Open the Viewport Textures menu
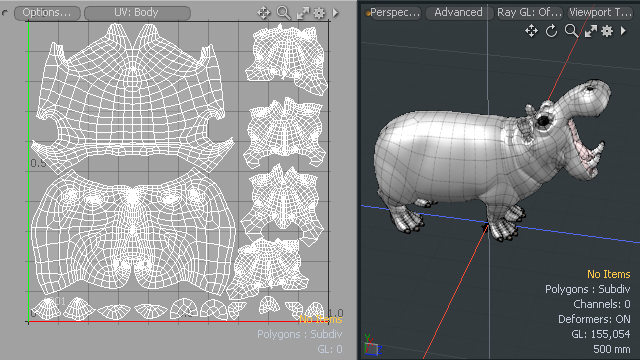The width and height of the screenshot is (640, 360). pyautogui.click(x=600, y=13)
